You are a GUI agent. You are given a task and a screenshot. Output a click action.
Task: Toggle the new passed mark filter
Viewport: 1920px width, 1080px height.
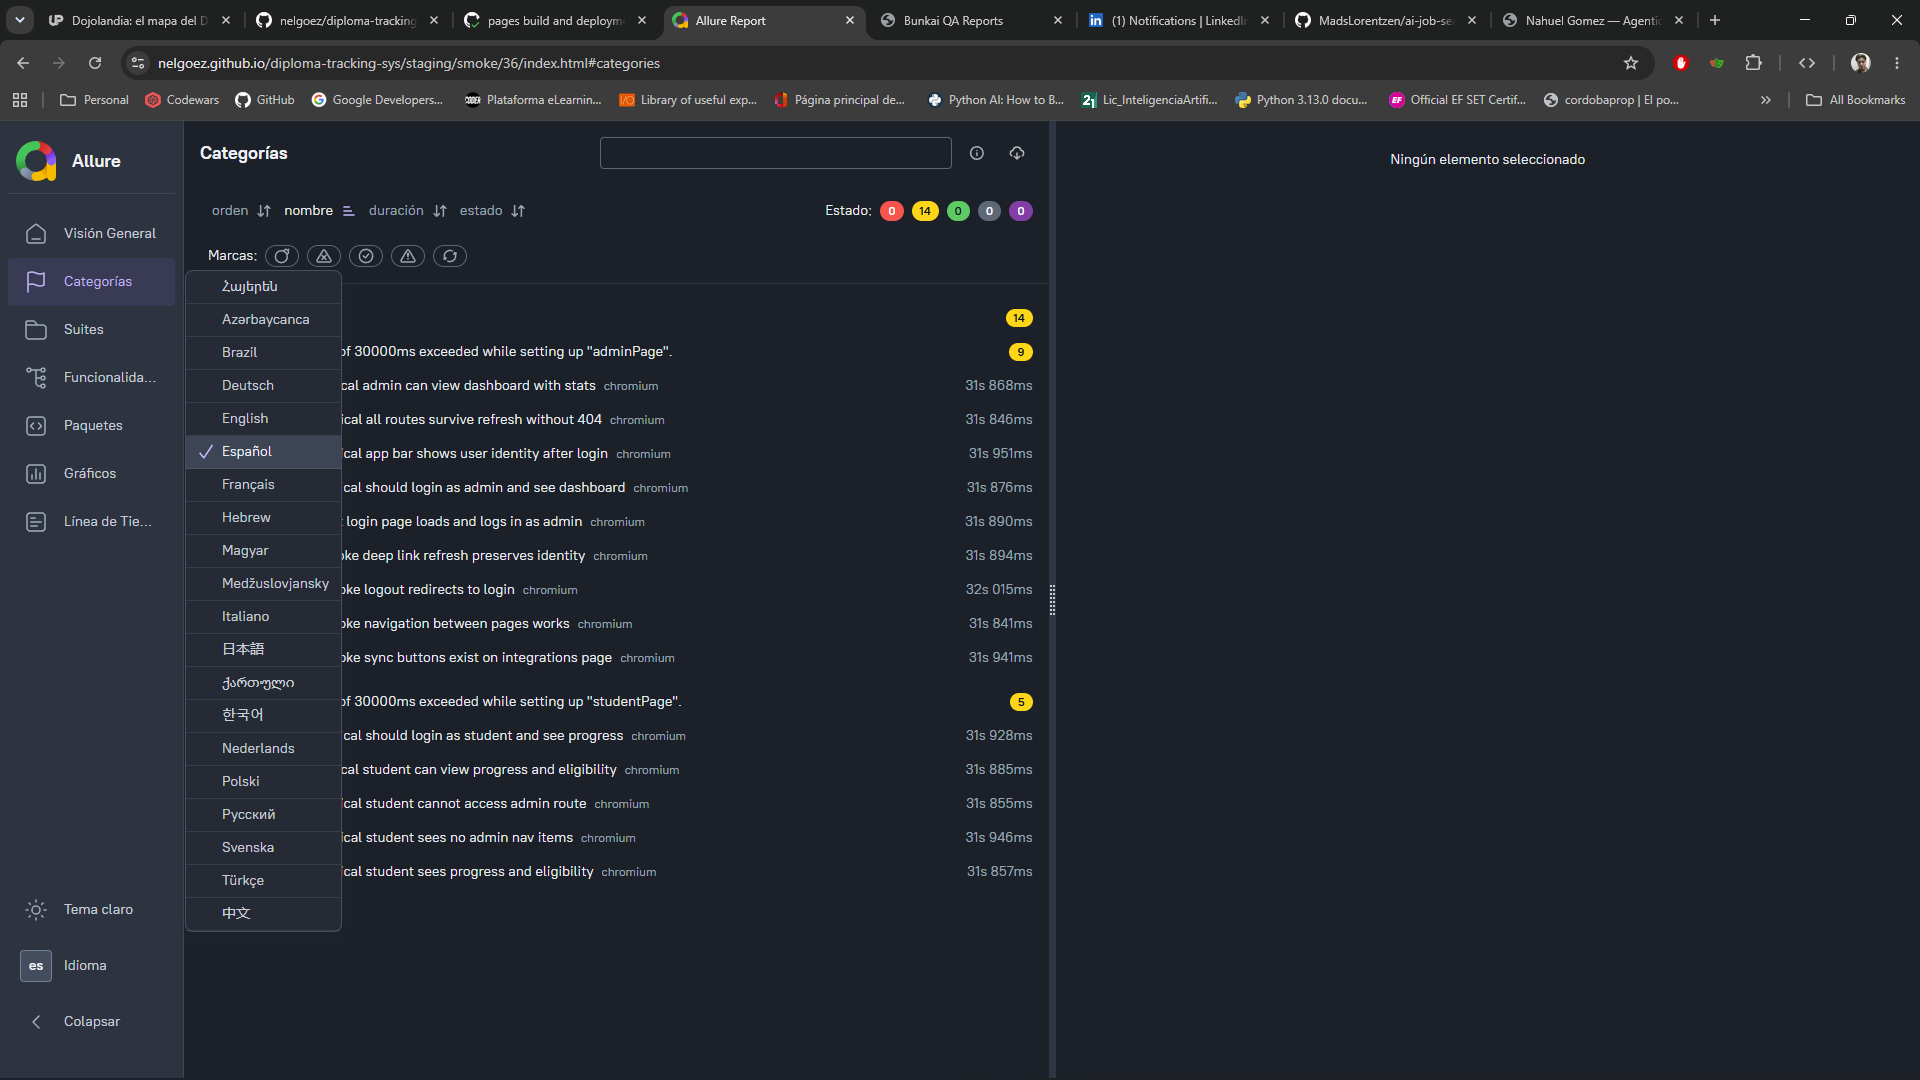click(366, 256)
